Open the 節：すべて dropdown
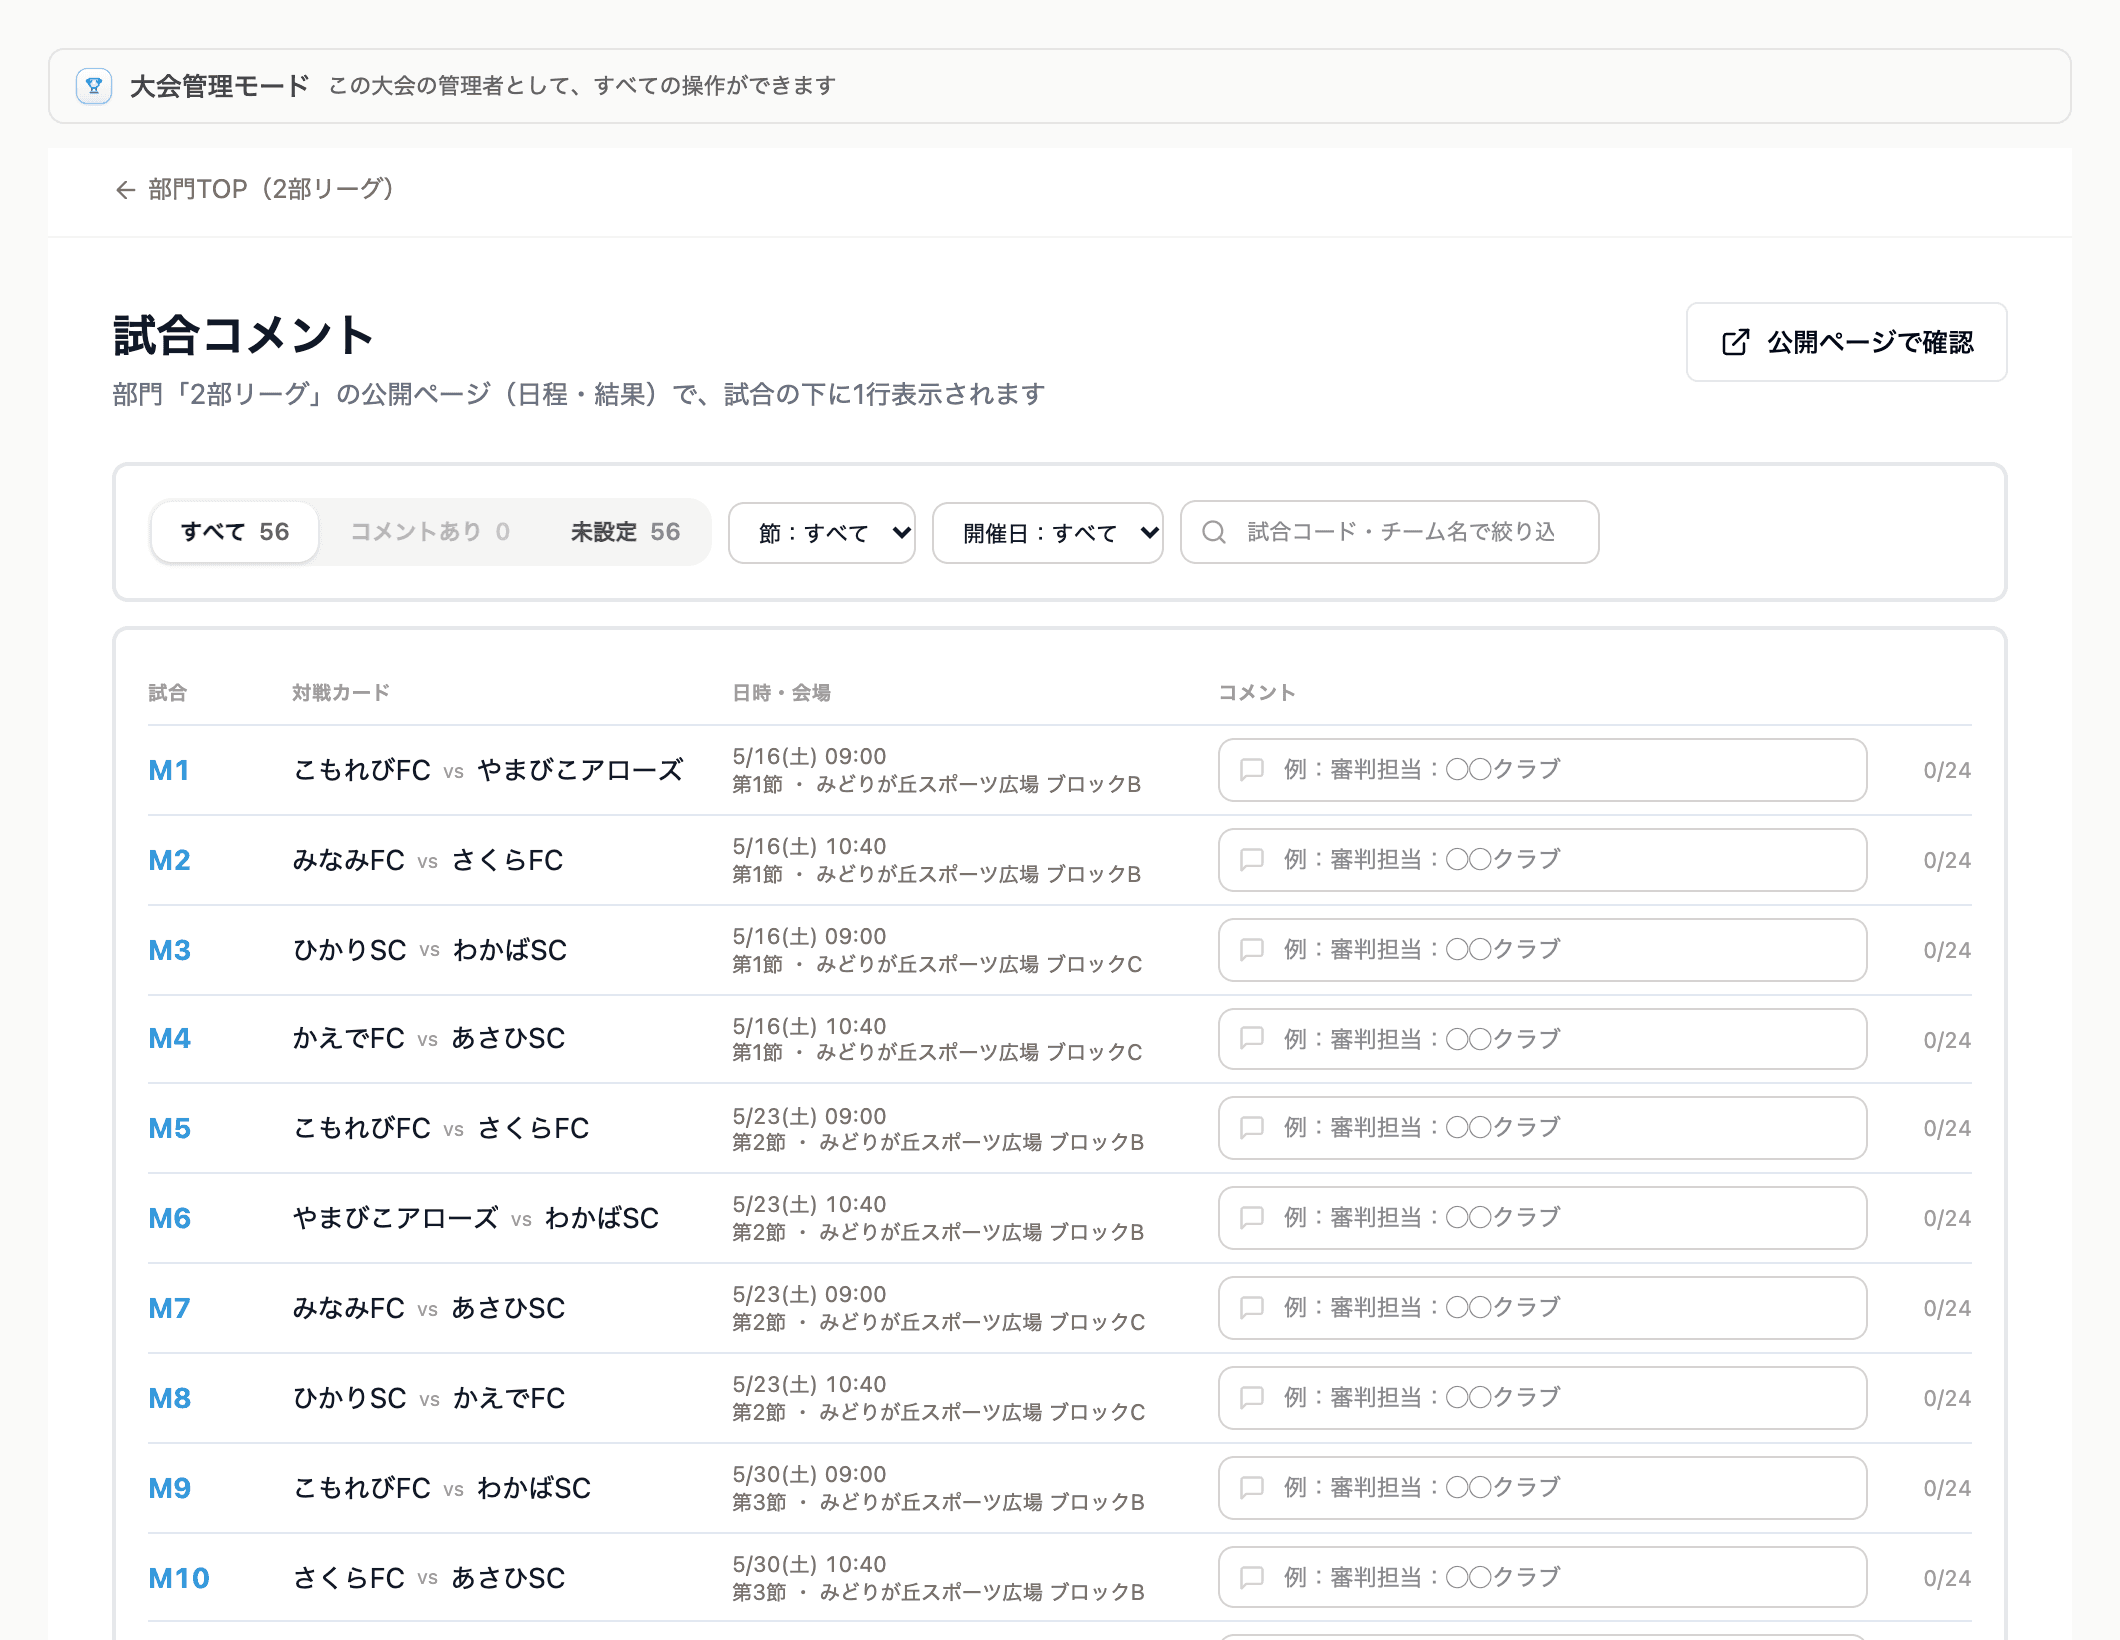This screenshot has width=2120, height=1640. click(x=822, y=533)
